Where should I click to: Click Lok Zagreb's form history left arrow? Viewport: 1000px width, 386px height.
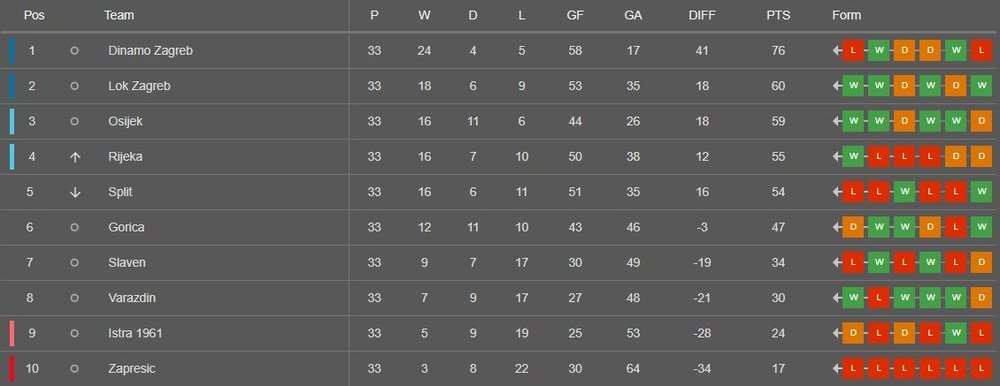click(837, 86)
